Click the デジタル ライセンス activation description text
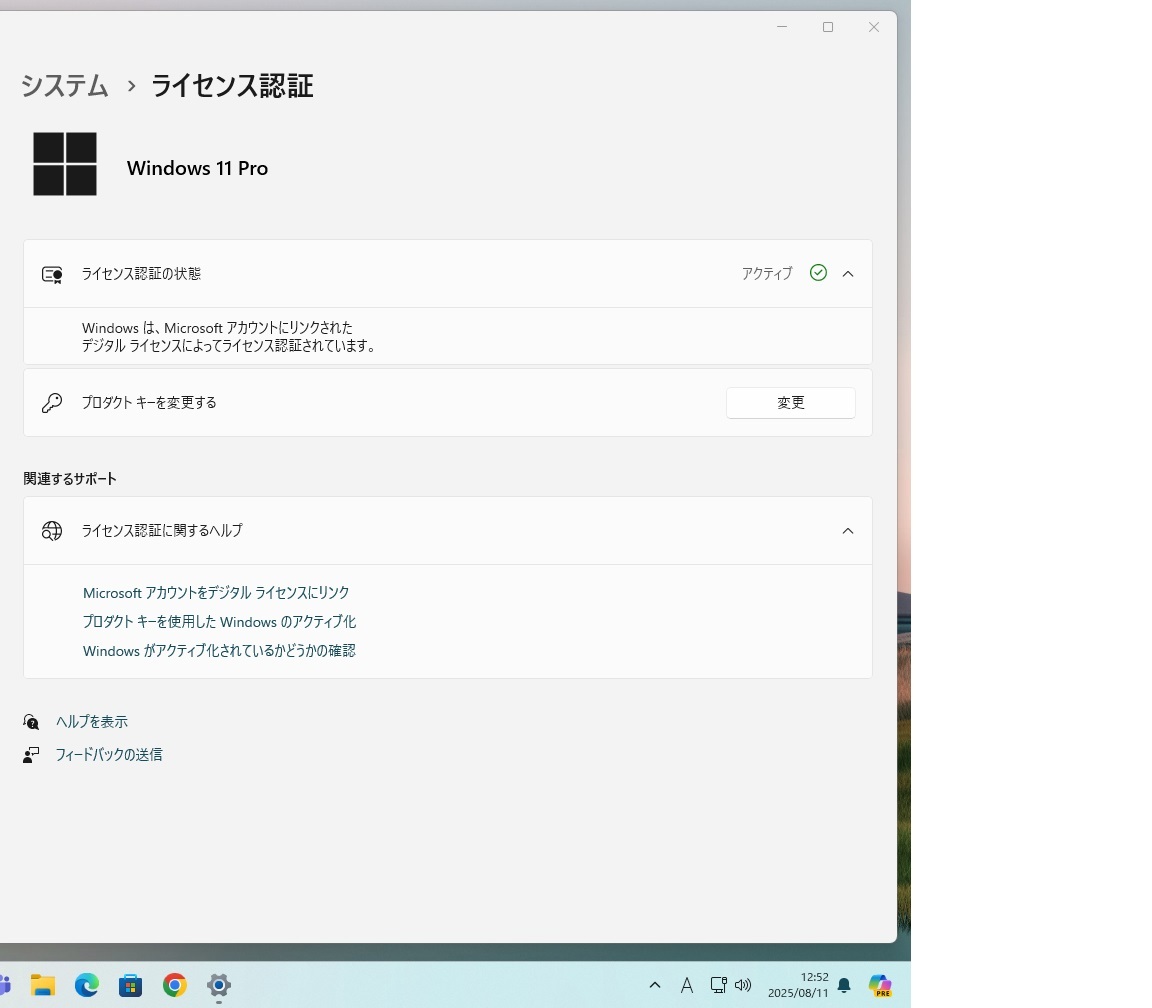Image resolution: width=1152 pixels, height=1008 pixels. pos(229,336)
